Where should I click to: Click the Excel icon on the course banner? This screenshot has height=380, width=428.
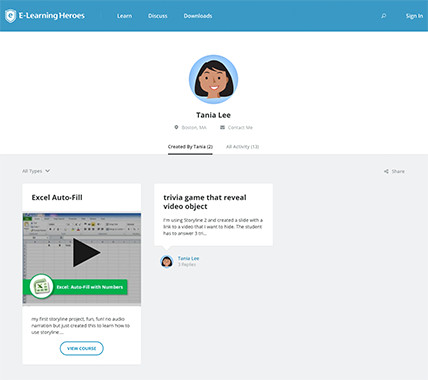click(41, 286)
